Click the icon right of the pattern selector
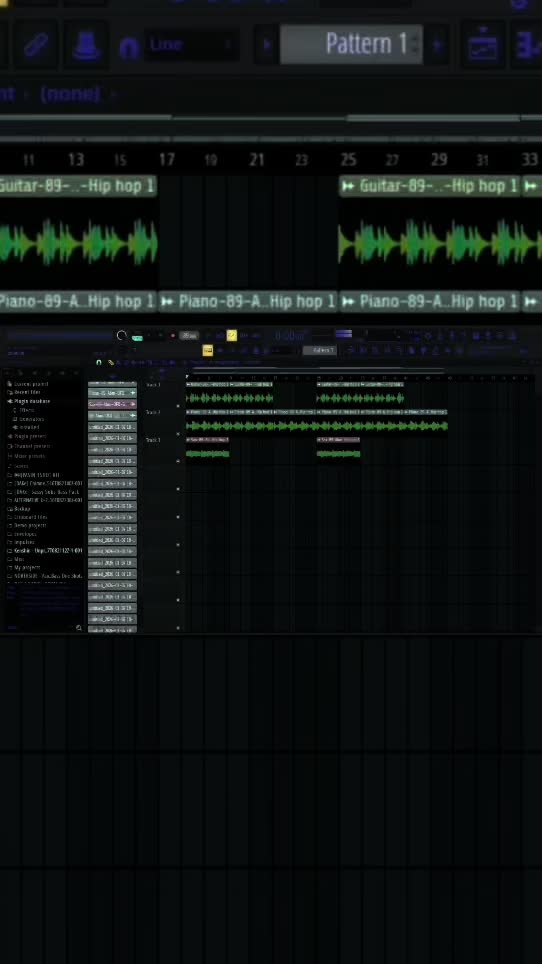Image resolution: width=542 pixels, height=964 pixels. point(482,44)
